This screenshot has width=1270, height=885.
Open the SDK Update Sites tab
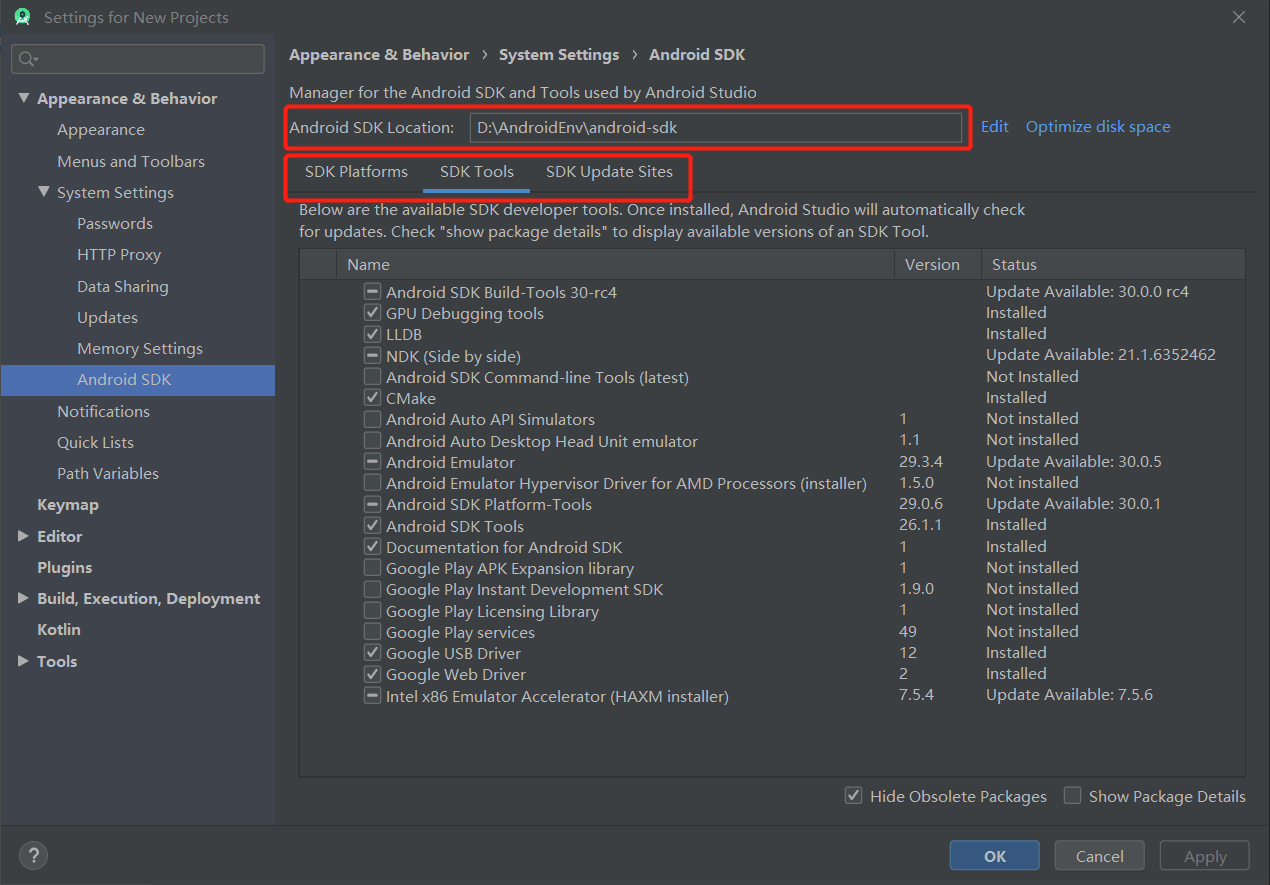pos(609,172)
